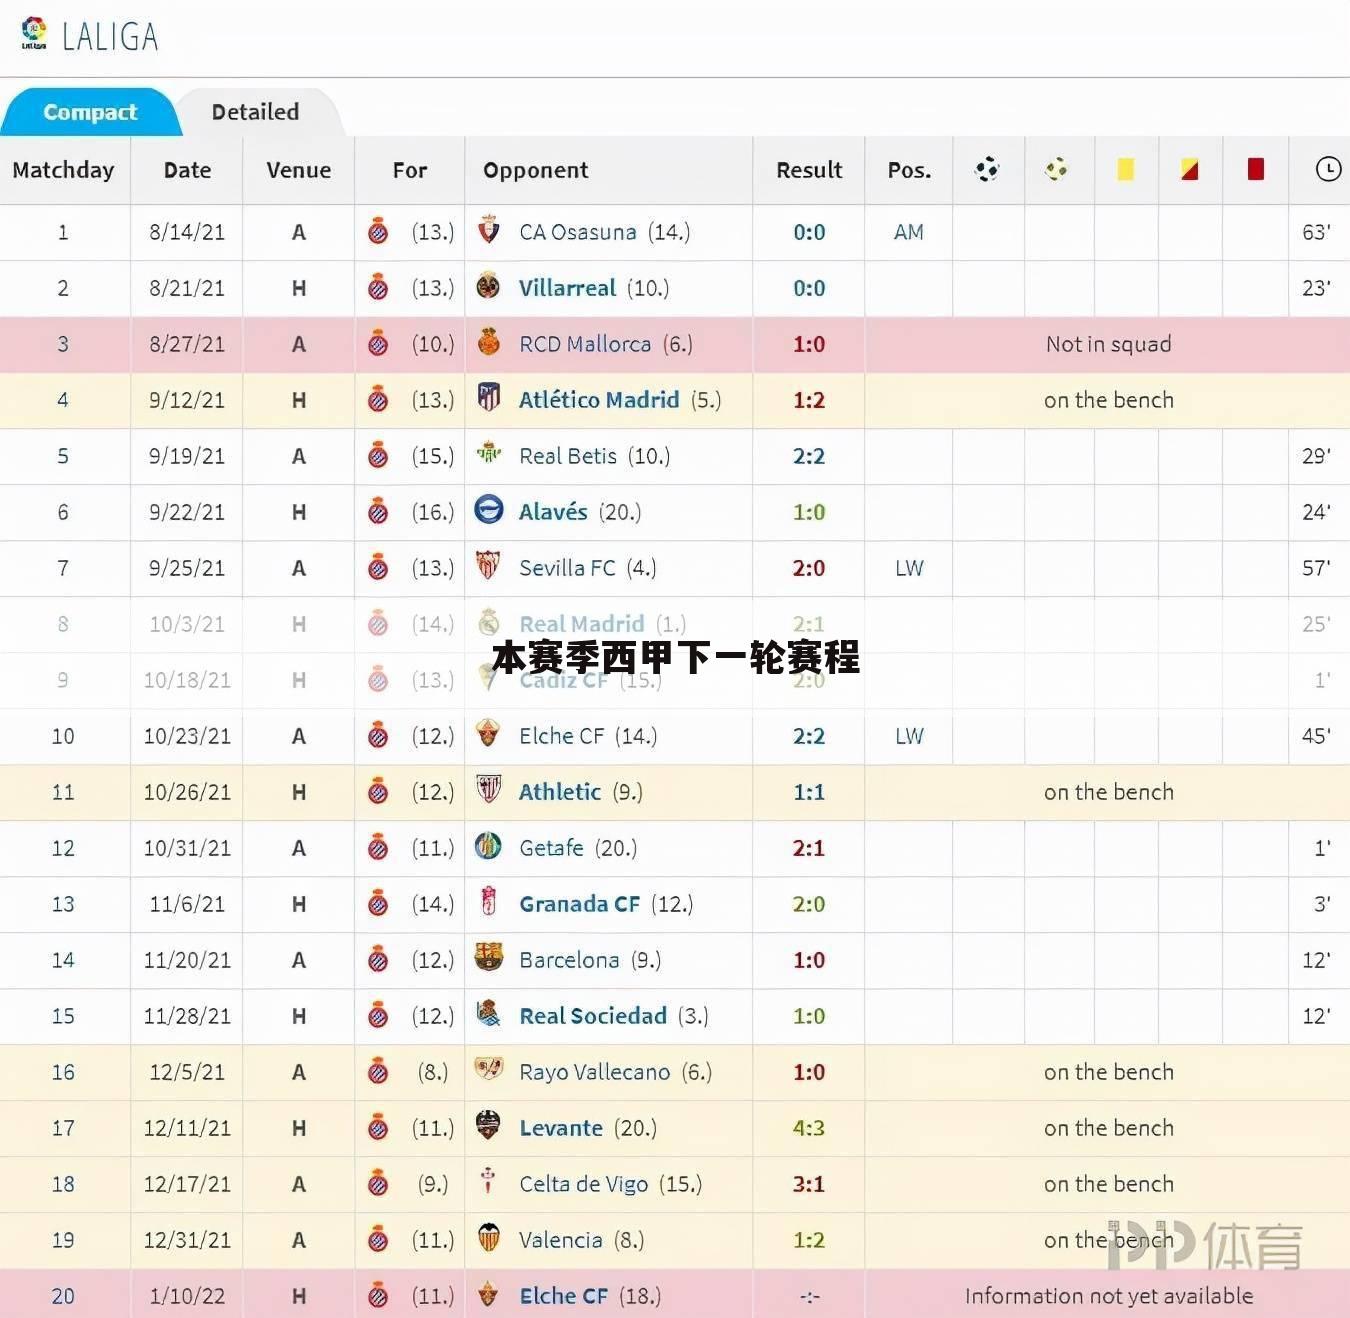This screenshot has height=1318, width=1350.
Task: Click the Getafe club crest
Action: pyautogui.click(x=488, y=847)
